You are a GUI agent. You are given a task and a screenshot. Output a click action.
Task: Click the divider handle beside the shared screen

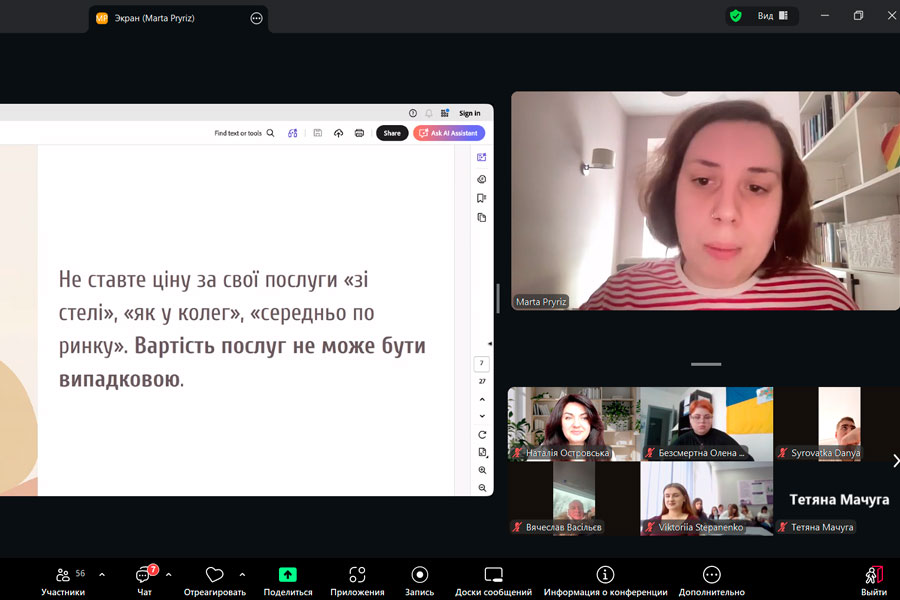[x=498, y=299]
